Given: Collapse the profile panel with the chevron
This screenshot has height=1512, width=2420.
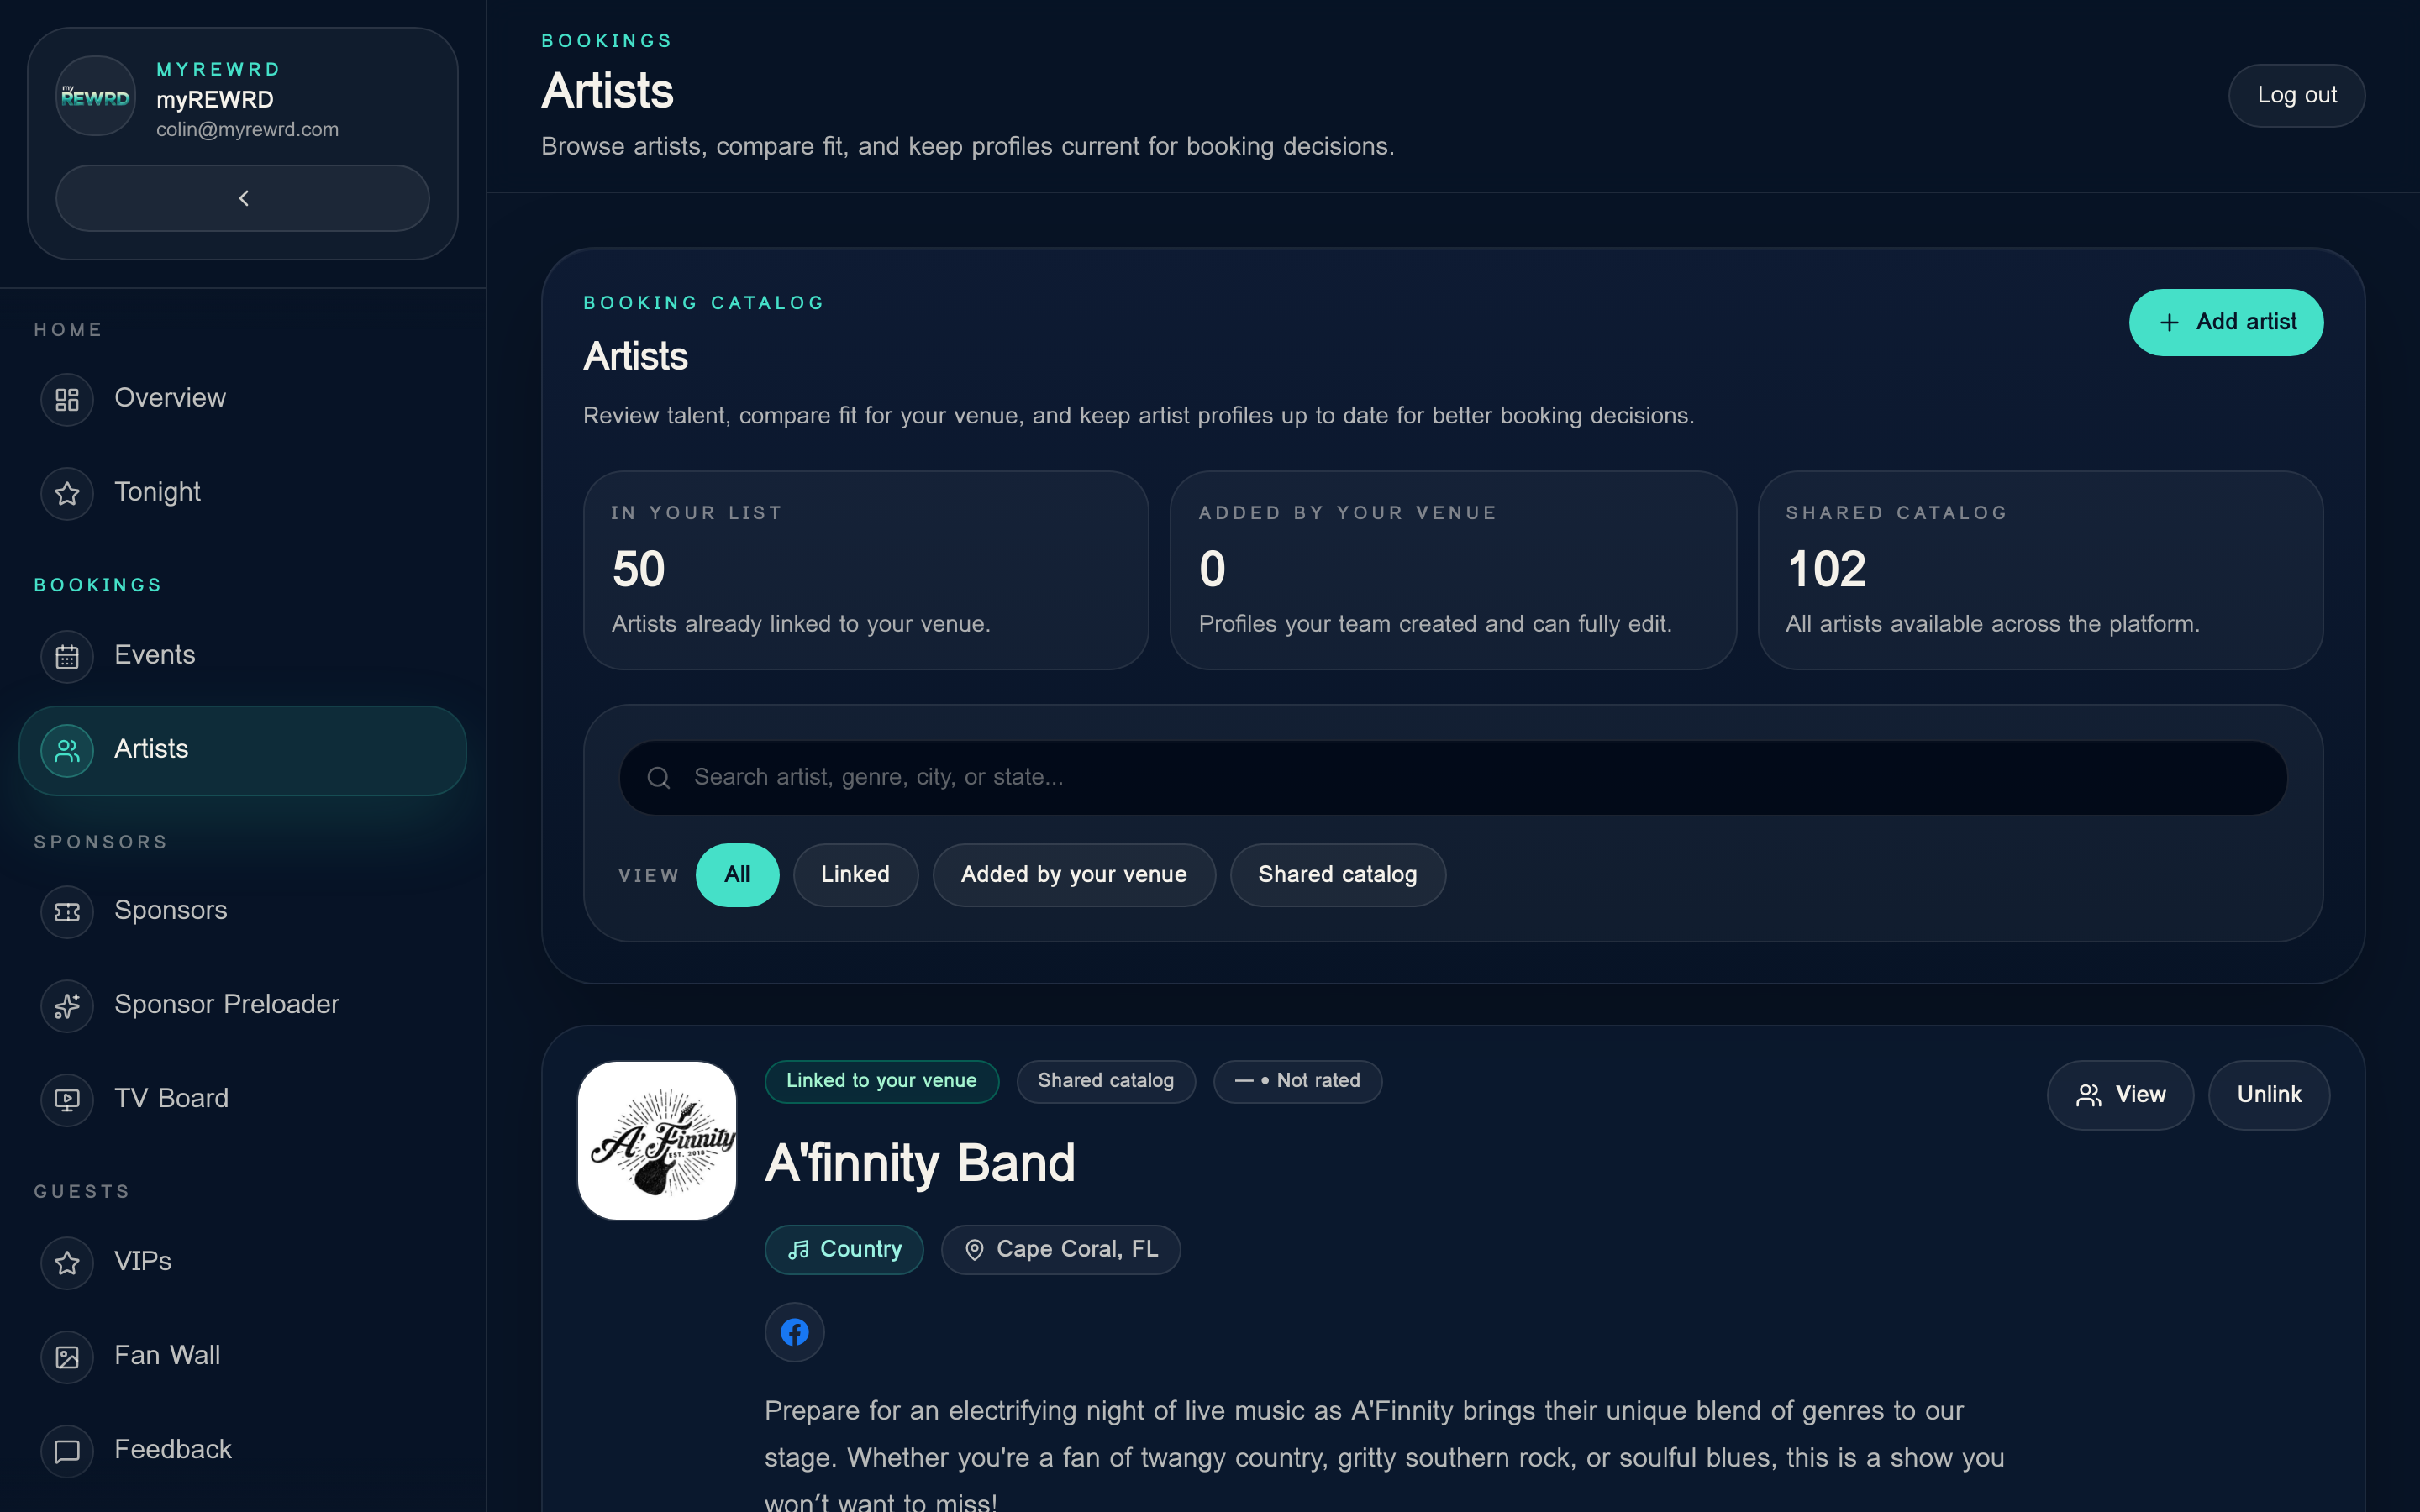Looking at the screenshot, I should [242, 197].
